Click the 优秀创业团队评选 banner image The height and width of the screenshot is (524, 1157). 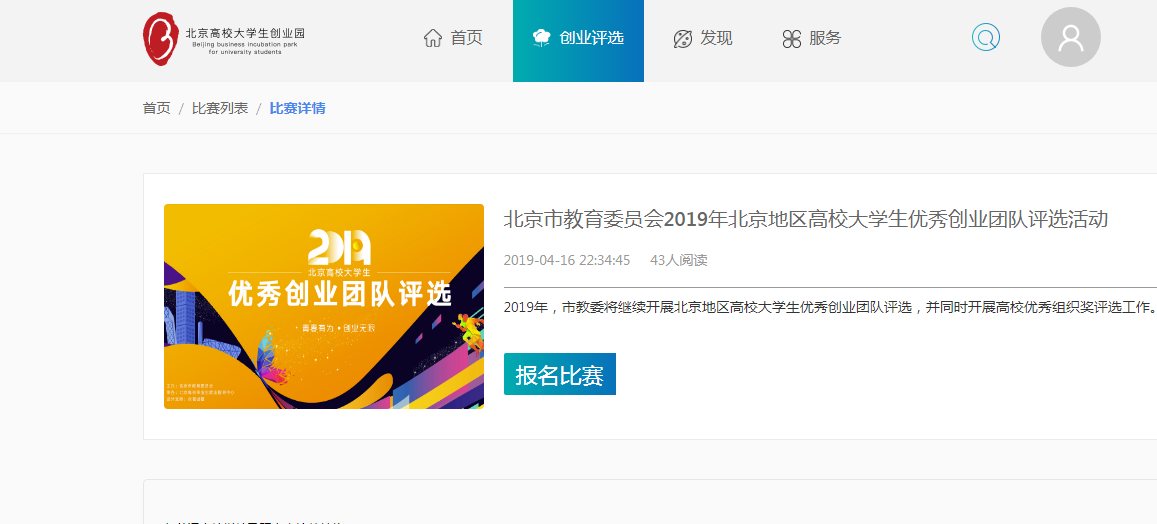(x=324, y=307)
